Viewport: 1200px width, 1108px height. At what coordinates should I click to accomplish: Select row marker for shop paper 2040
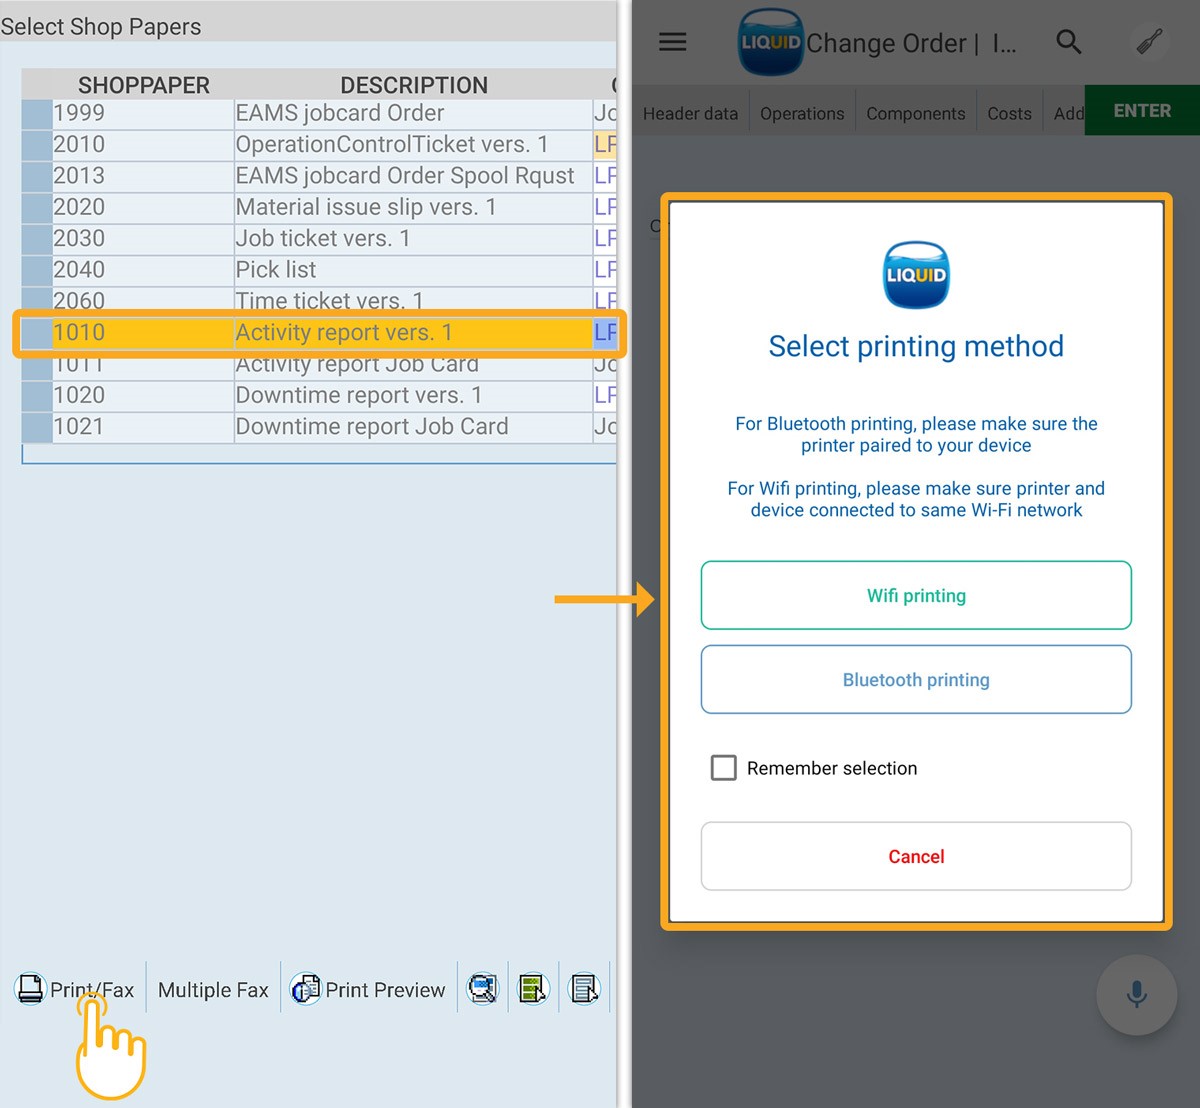(37, 270)
